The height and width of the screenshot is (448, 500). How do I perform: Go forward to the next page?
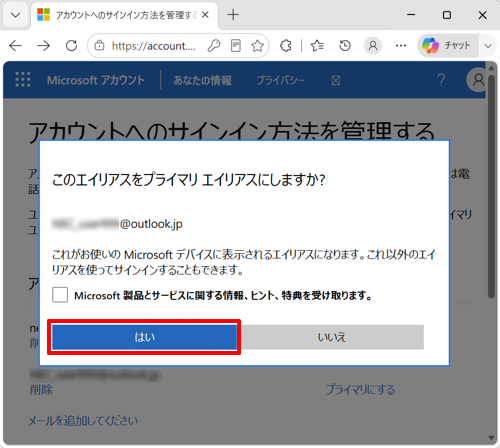click(44, 45)
